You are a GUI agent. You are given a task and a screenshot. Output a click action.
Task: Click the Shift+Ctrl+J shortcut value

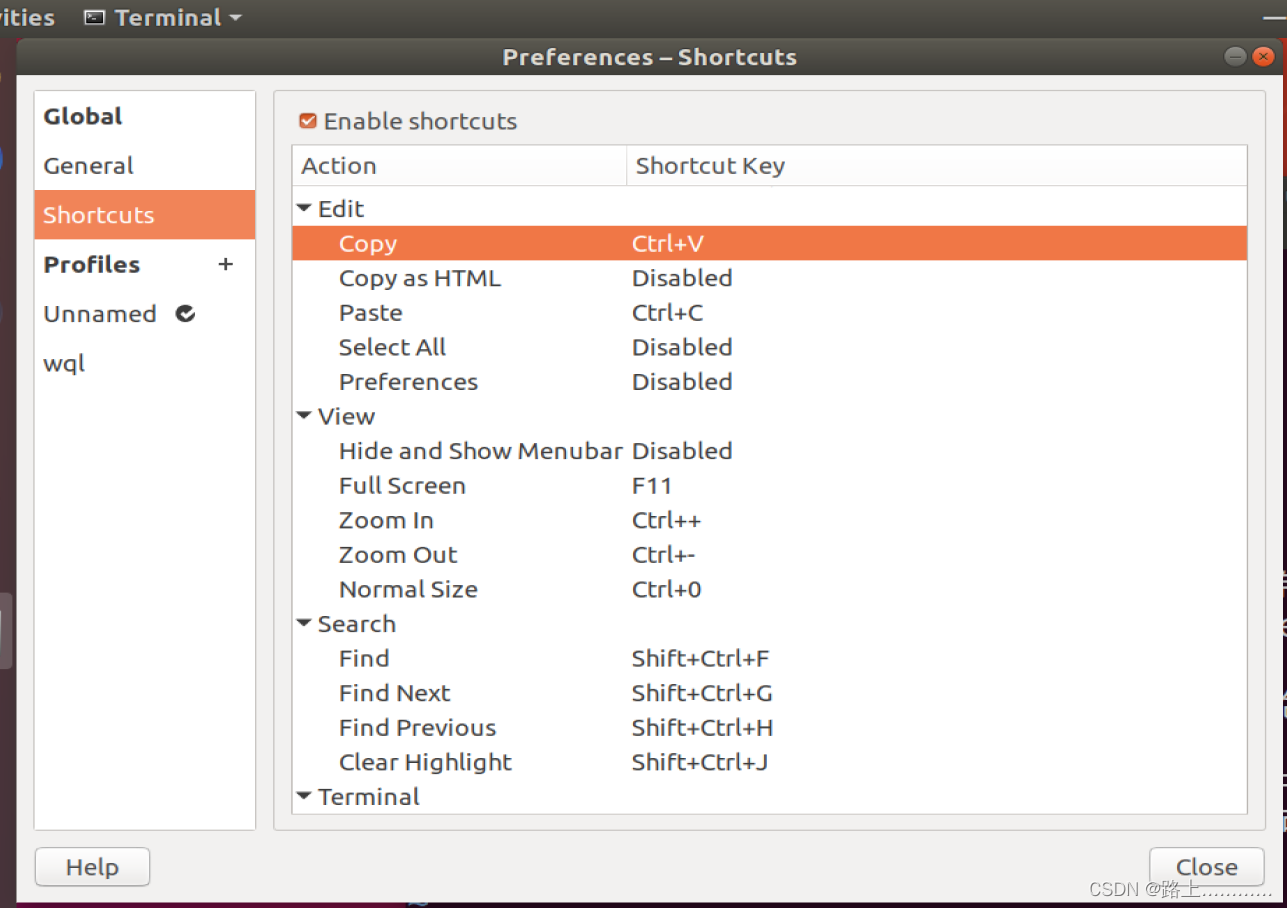coord(700,762)
